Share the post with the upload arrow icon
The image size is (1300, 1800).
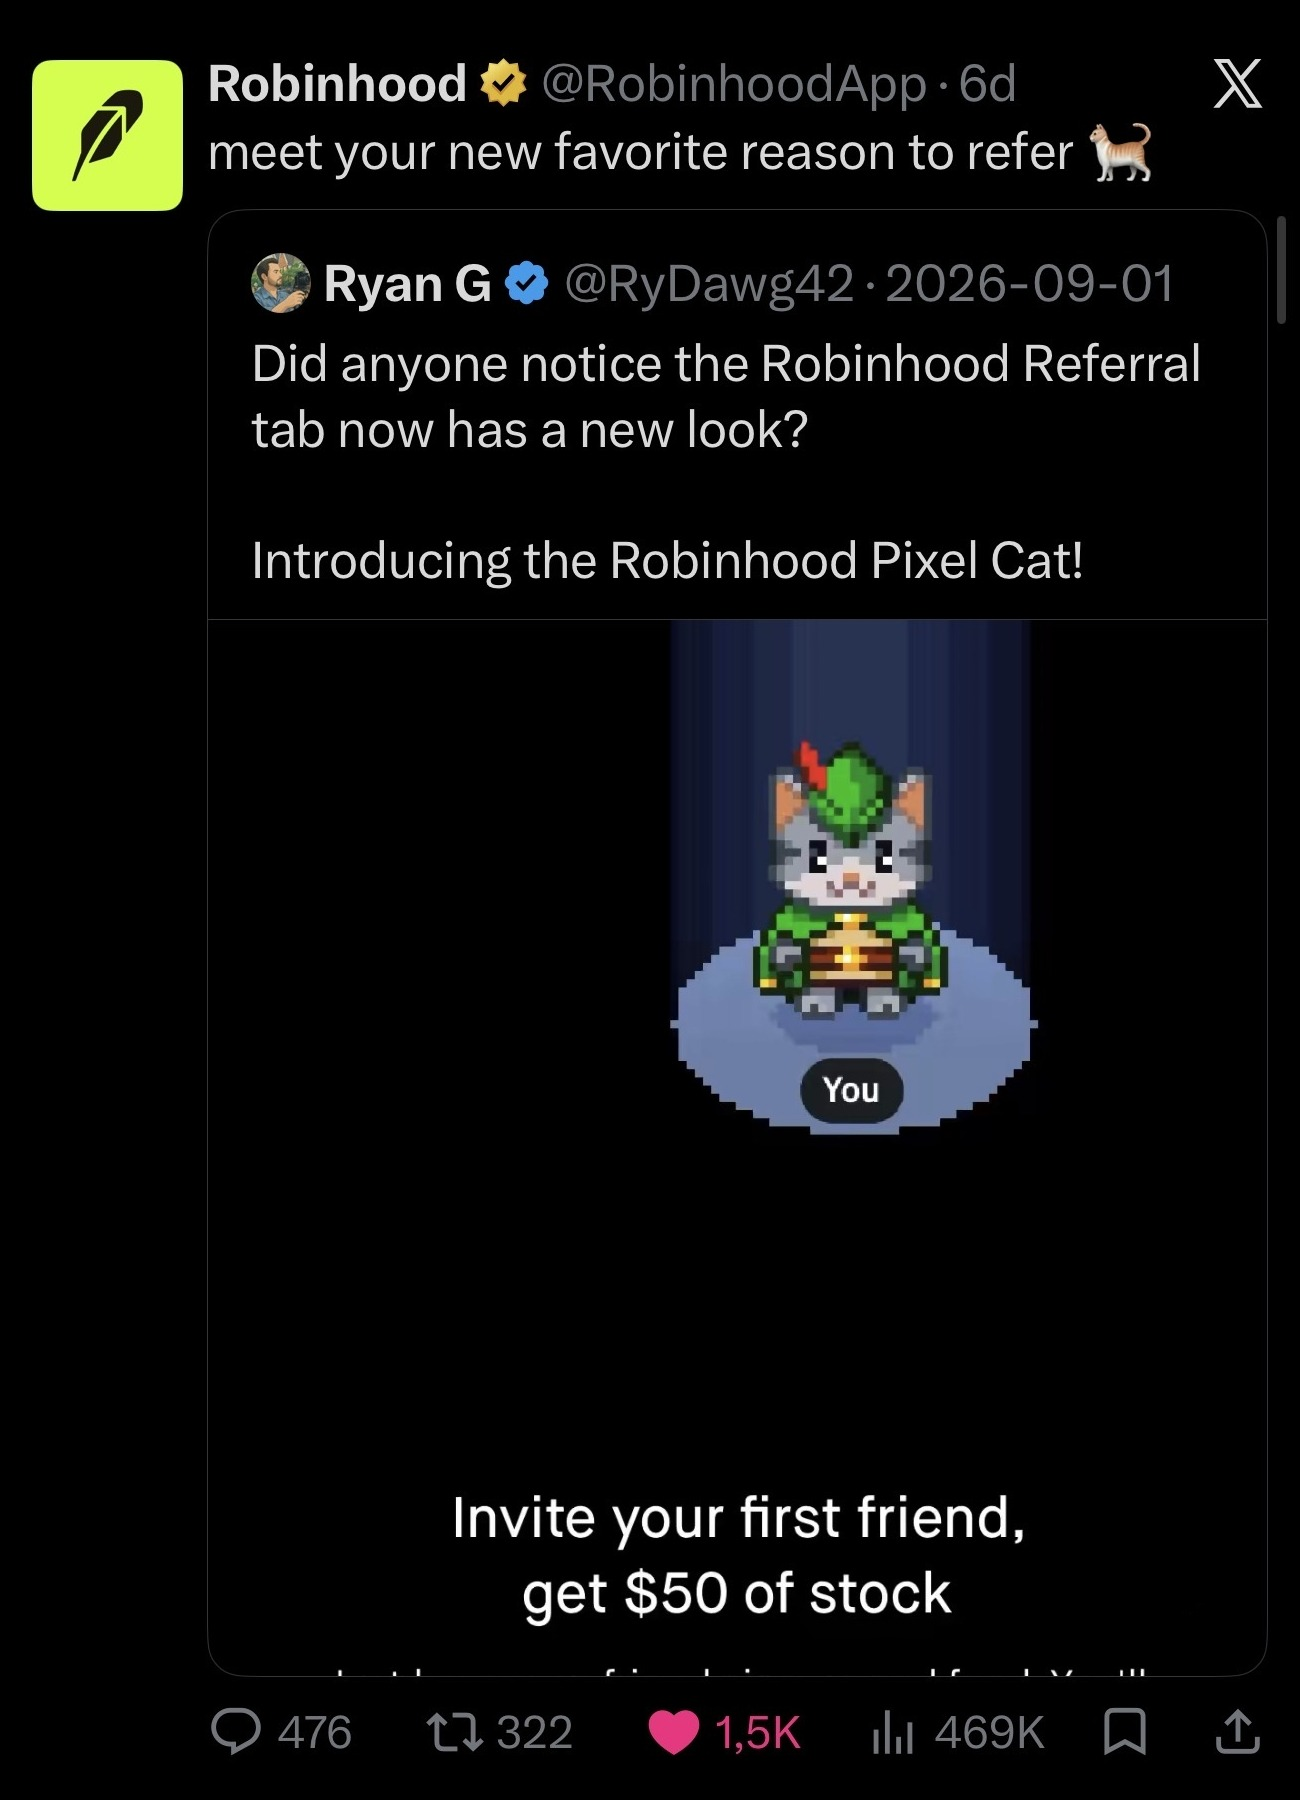point(1237,1732)
